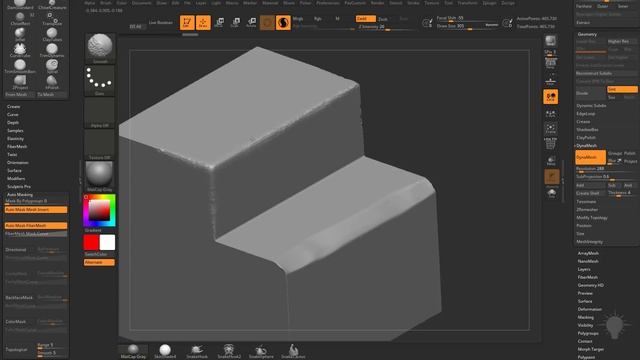Open the Alpha Off picker
640x360 pixels.
tap(99, 113)
